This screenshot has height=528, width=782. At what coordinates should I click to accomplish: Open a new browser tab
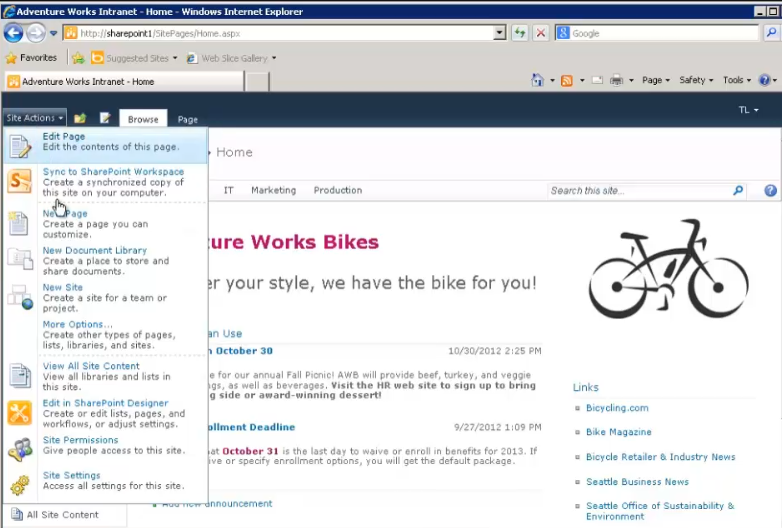point(257,82)
